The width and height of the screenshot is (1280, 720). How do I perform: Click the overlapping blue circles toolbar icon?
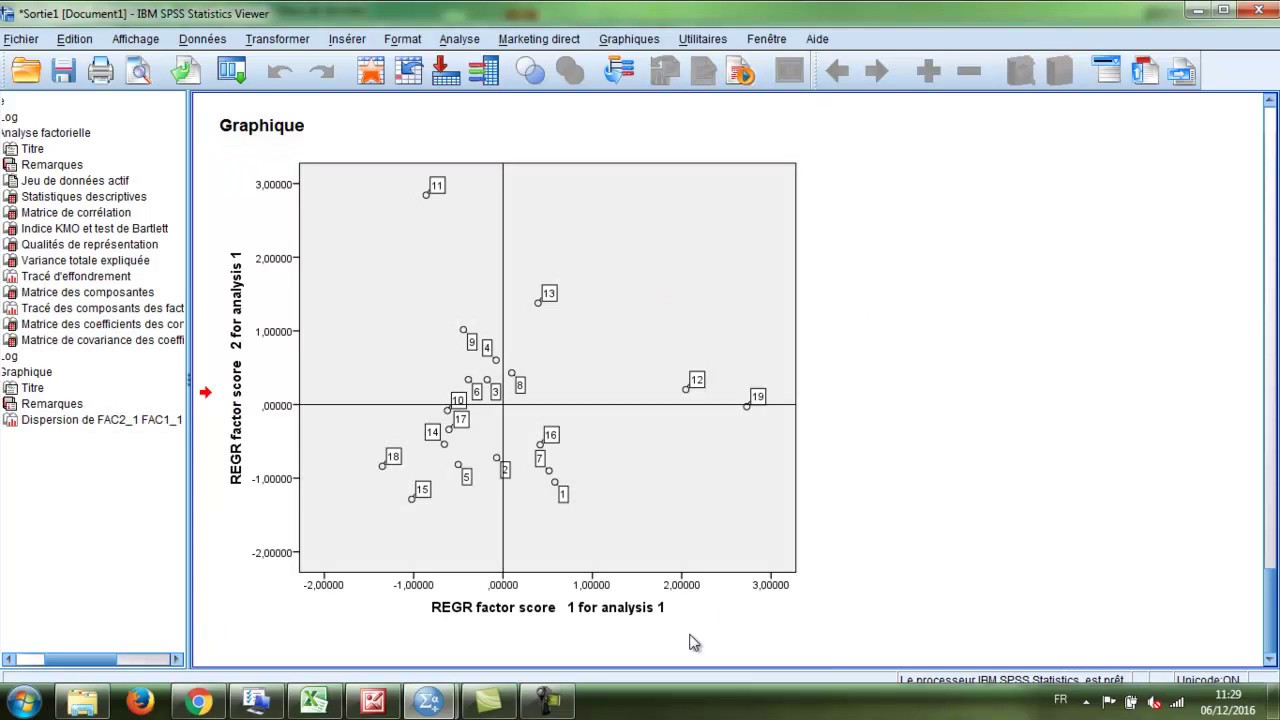tap(531, 71)
